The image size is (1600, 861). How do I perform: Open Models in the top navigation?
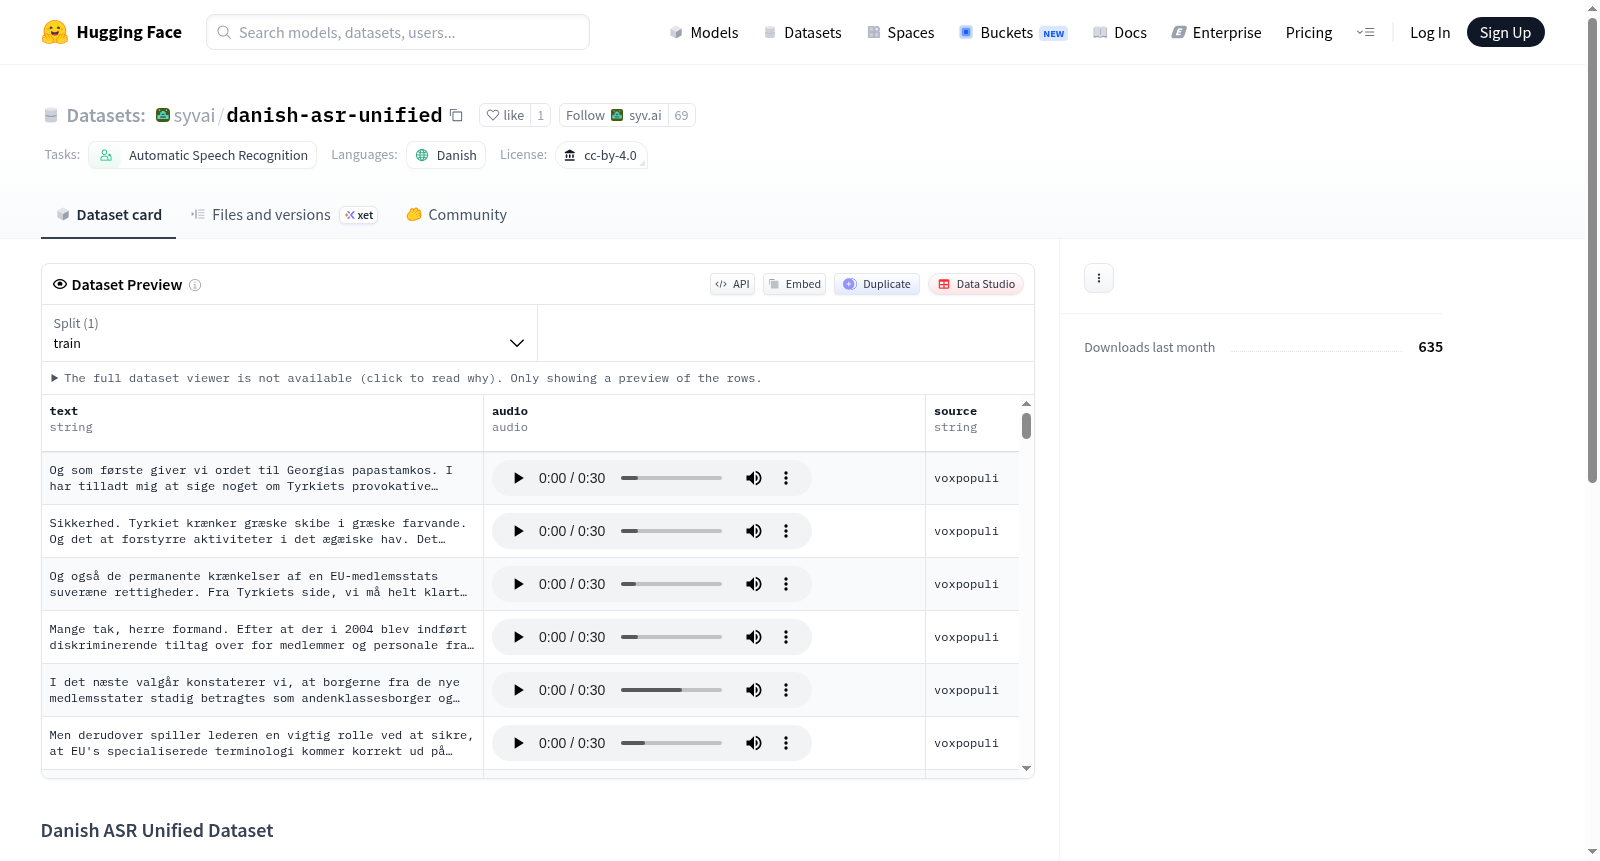(704, 33)
